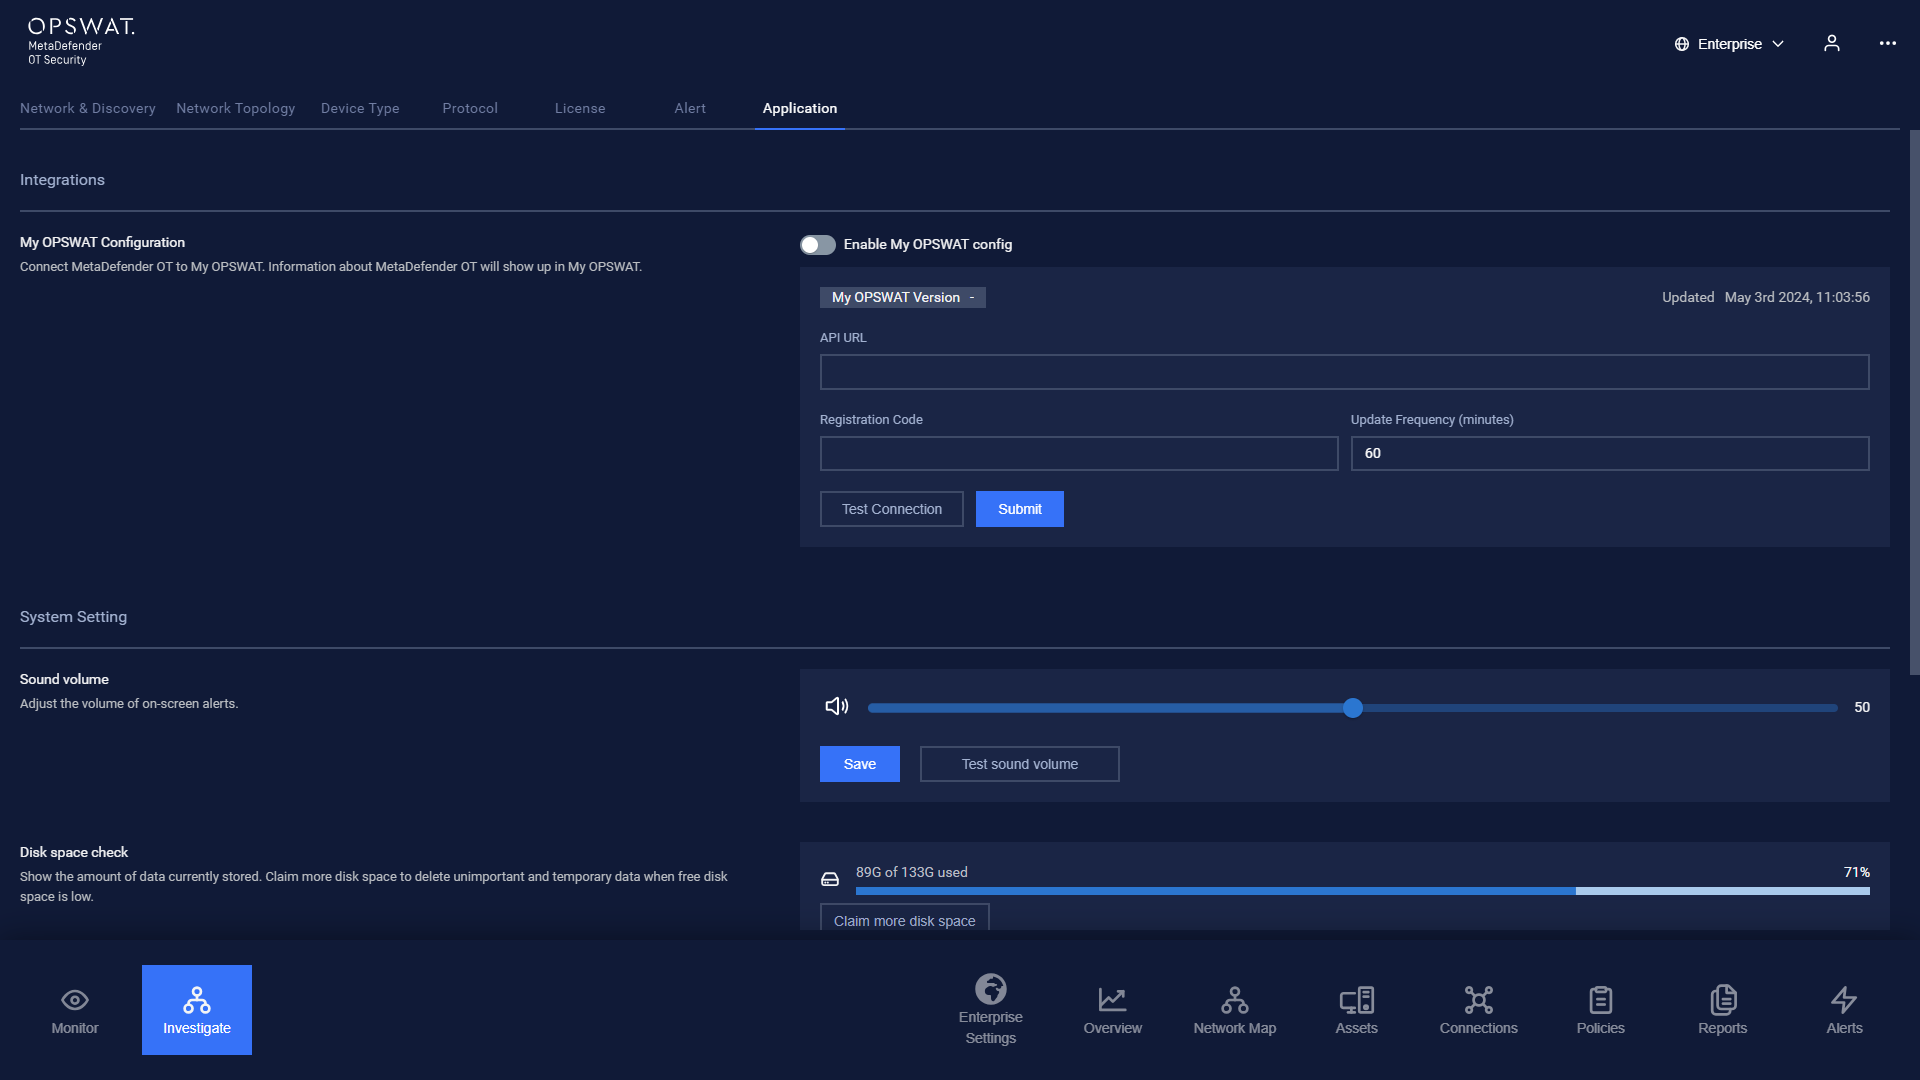Click Test Connection button
Viewport: 1920px width, 1080px height.
click(892, 509)
